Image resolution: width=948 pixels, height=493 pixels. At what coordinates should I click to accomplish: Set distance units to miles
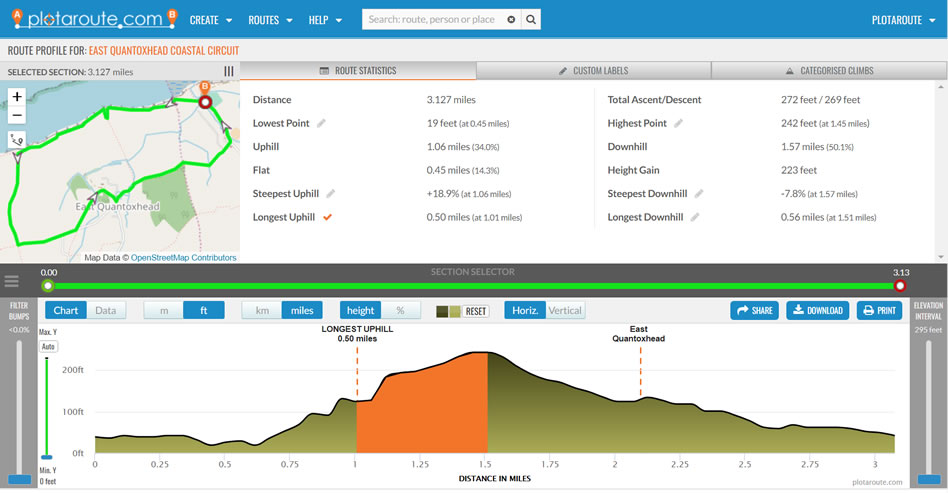pyautogui.click(x=302, y=310)
